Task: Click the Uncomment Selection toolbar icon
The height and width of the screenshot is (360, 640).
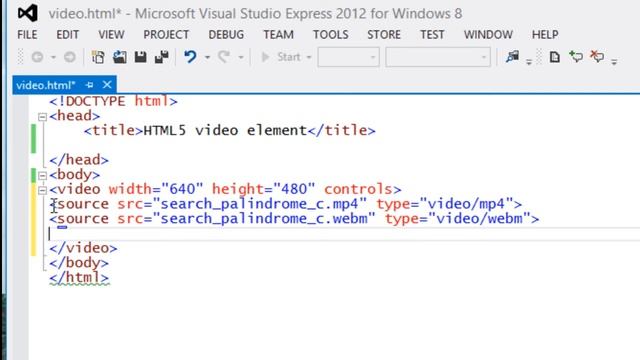Action: [597, 56]
